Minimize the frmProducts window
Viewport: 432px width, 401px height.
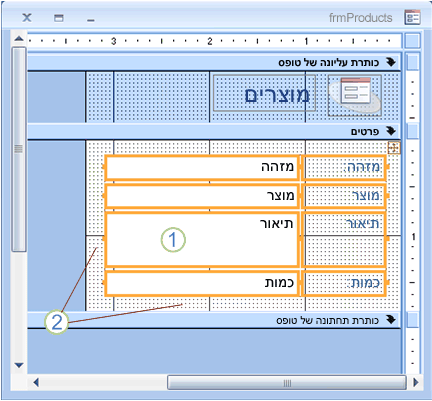click(x=91, y=20)
